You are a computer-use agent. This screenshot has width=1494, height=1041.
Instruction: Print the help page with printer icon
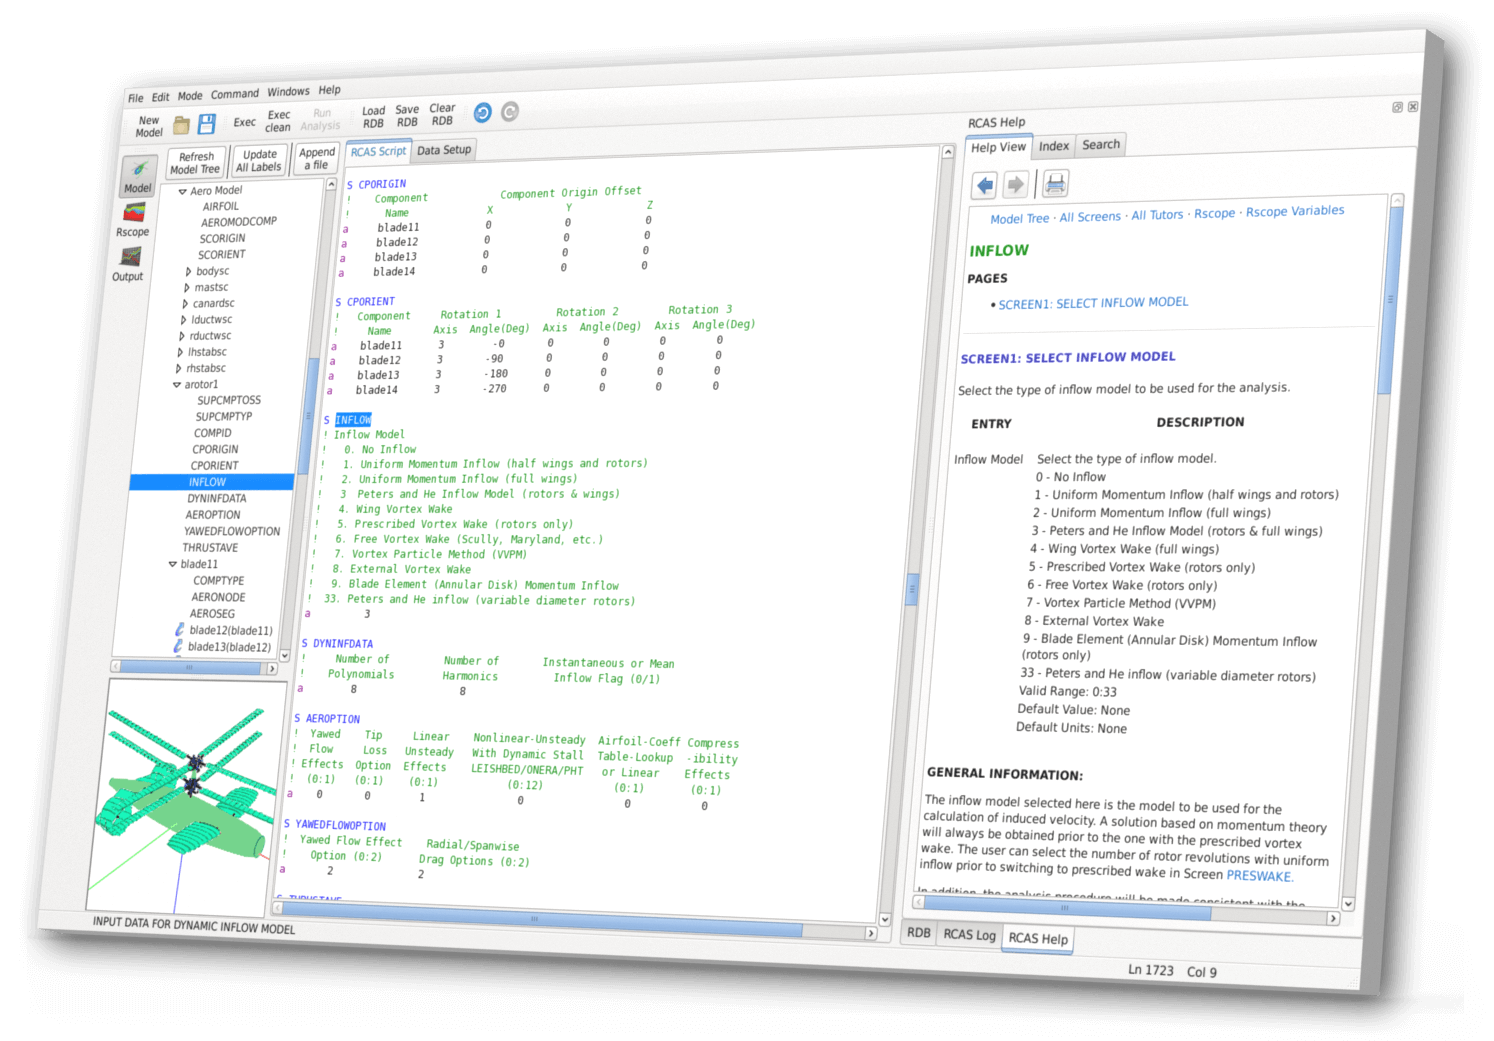(1055, 183)
